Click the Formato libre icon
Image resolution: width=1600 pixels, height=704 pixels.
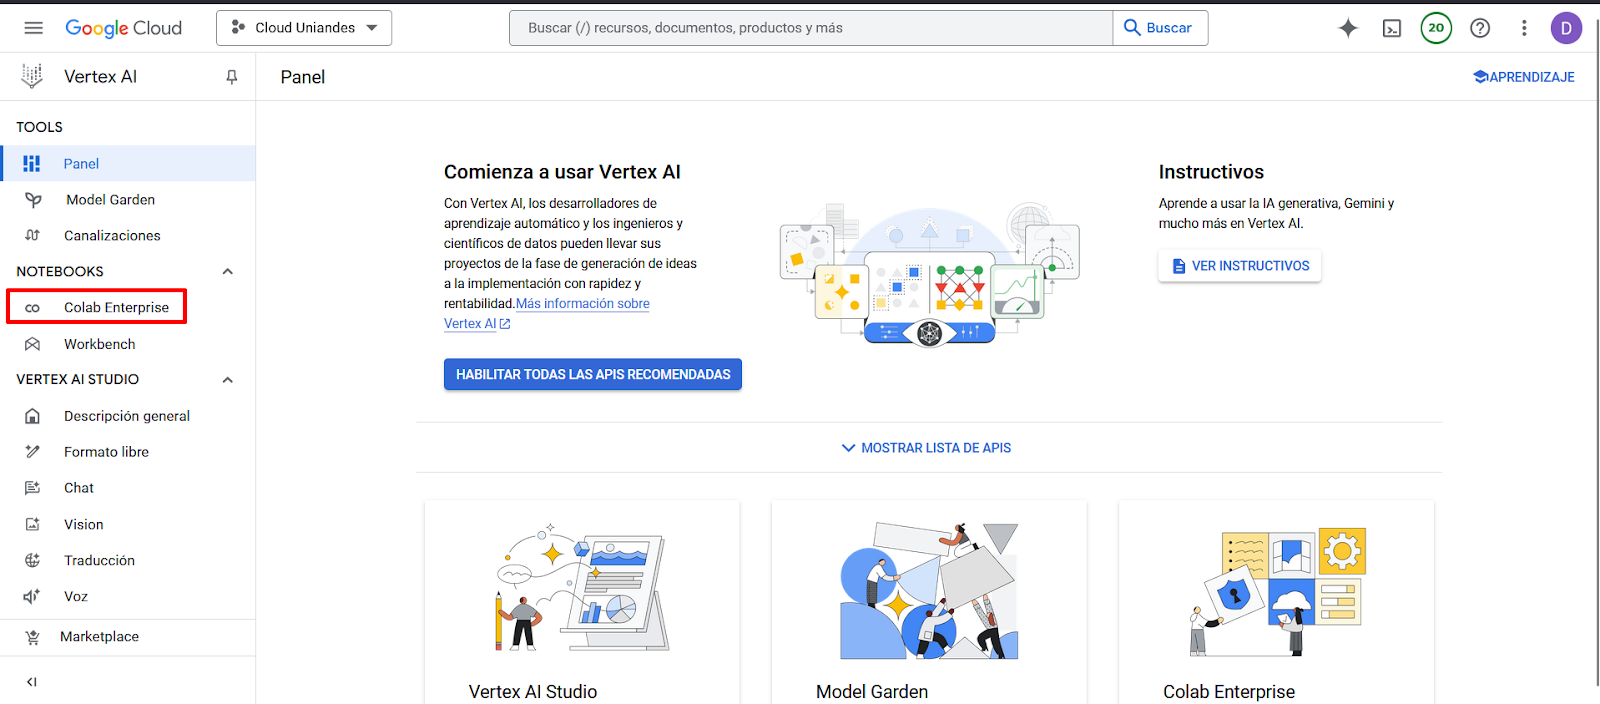pyautogui.click(x=33, y=452)
